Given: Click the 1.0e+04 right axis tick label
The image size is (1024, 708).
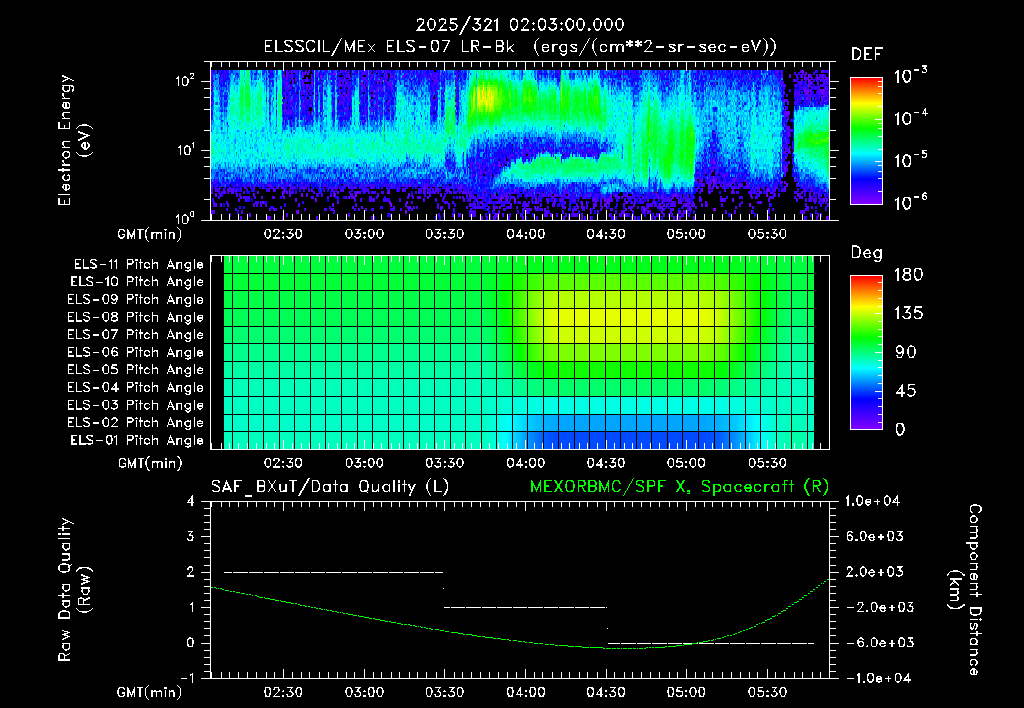Looking at the screenshot, I should pos(872,501).
